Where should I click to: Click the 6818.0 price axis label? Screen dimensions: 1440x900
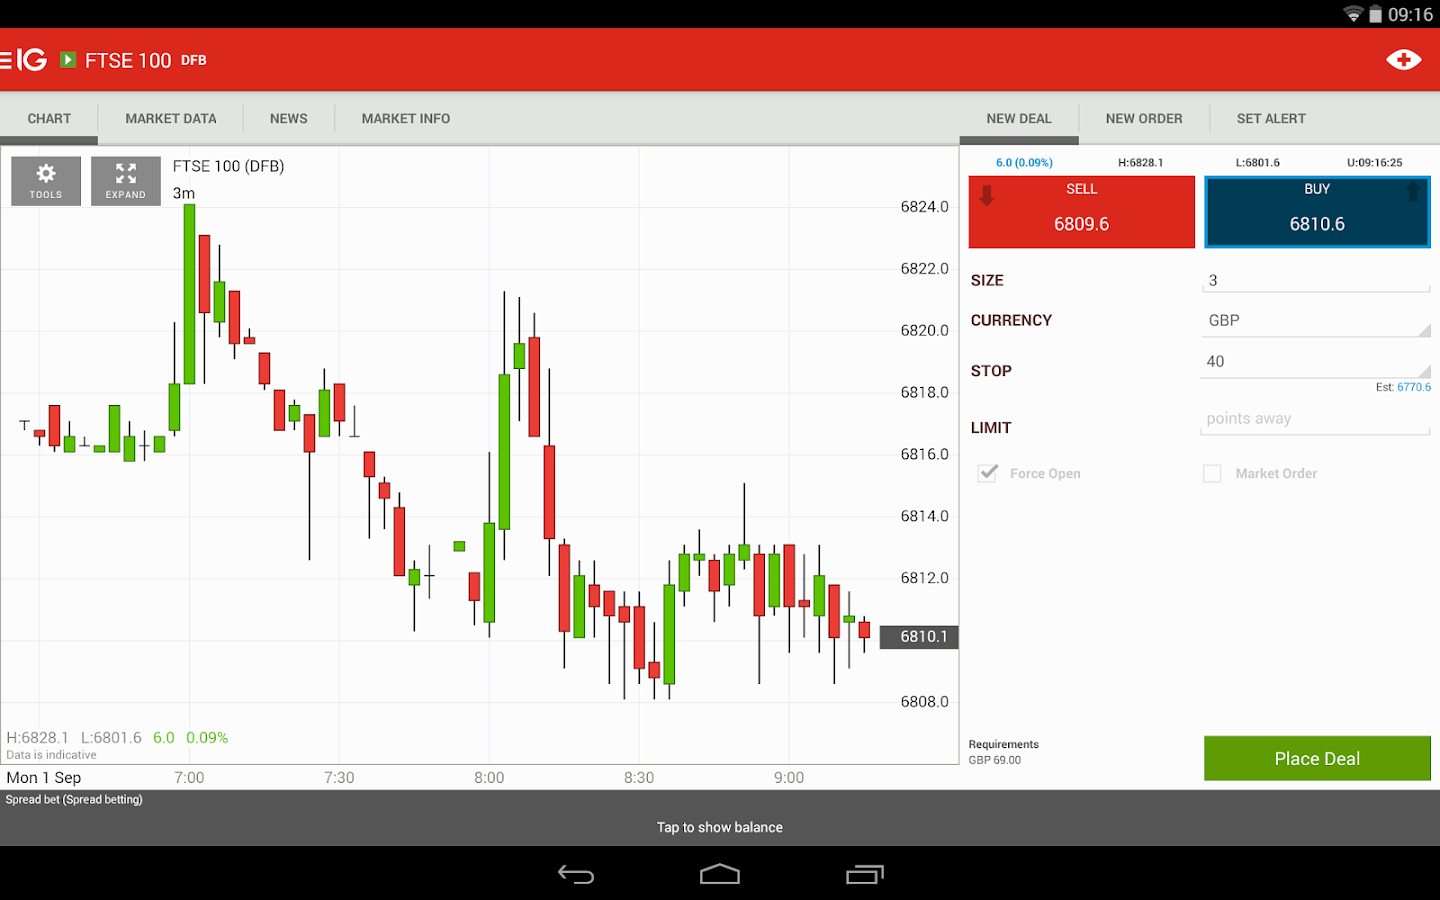click(x=925, y=392)
